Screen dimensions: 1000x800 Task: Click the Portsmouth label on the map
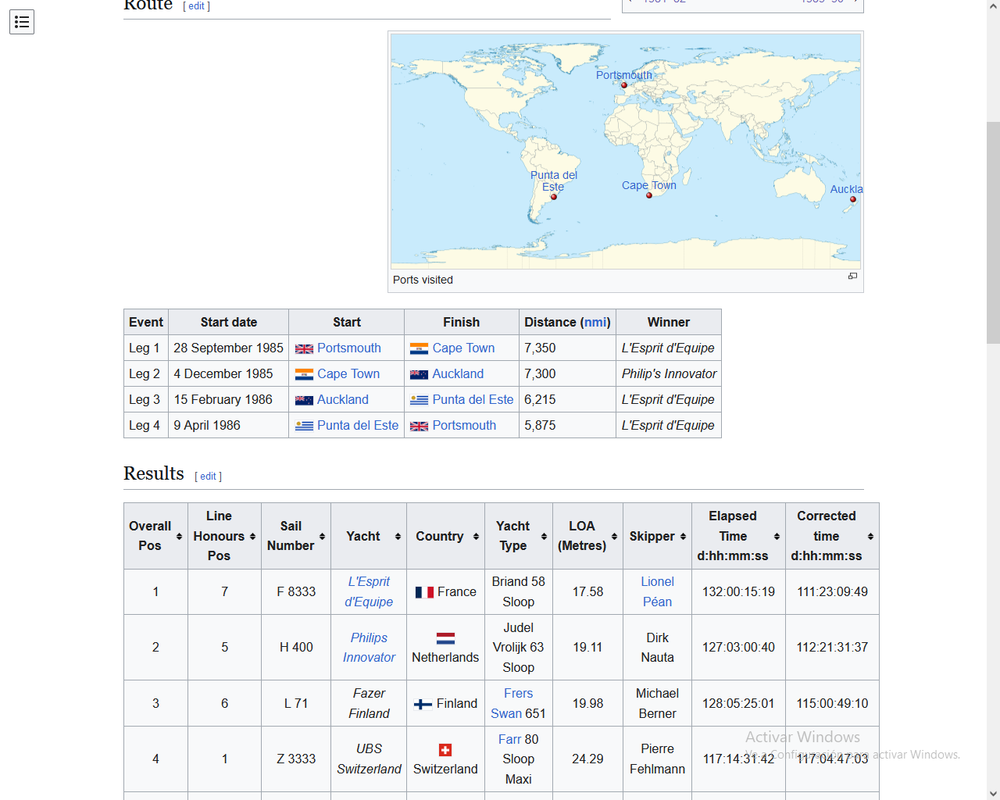[624, 75]
